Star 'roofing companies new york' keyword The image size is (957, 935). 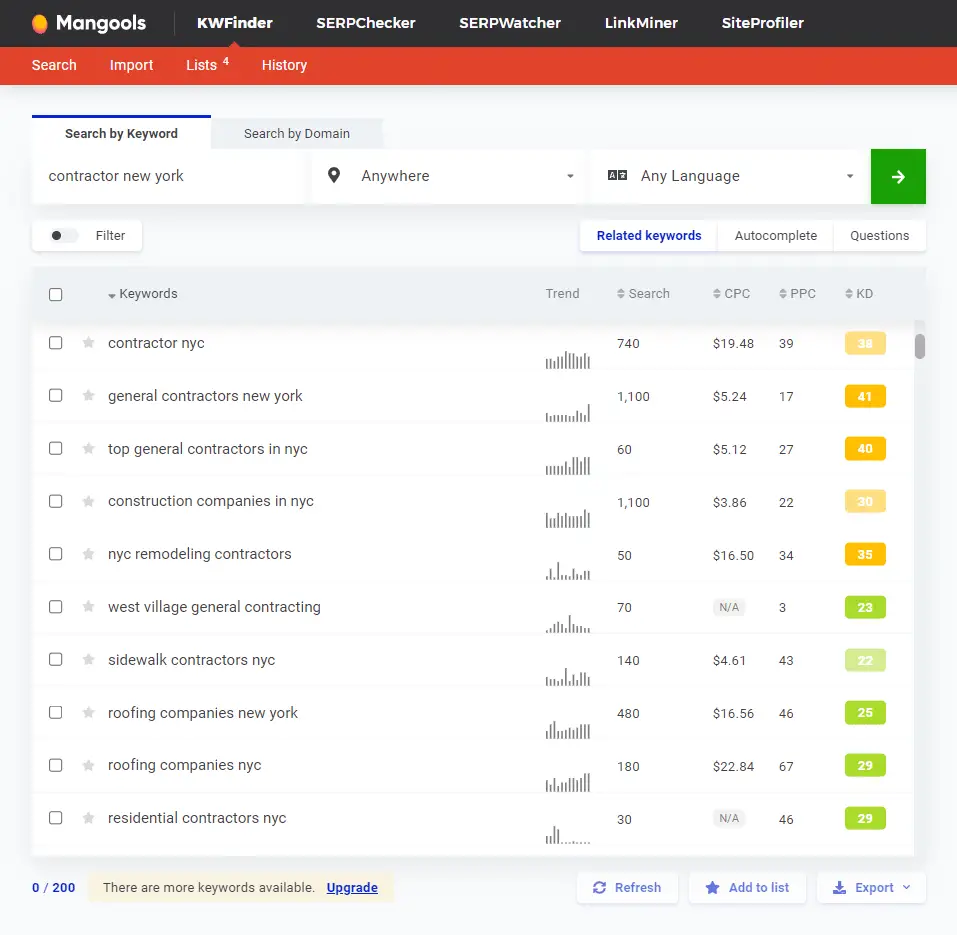[x=88, y=712]
